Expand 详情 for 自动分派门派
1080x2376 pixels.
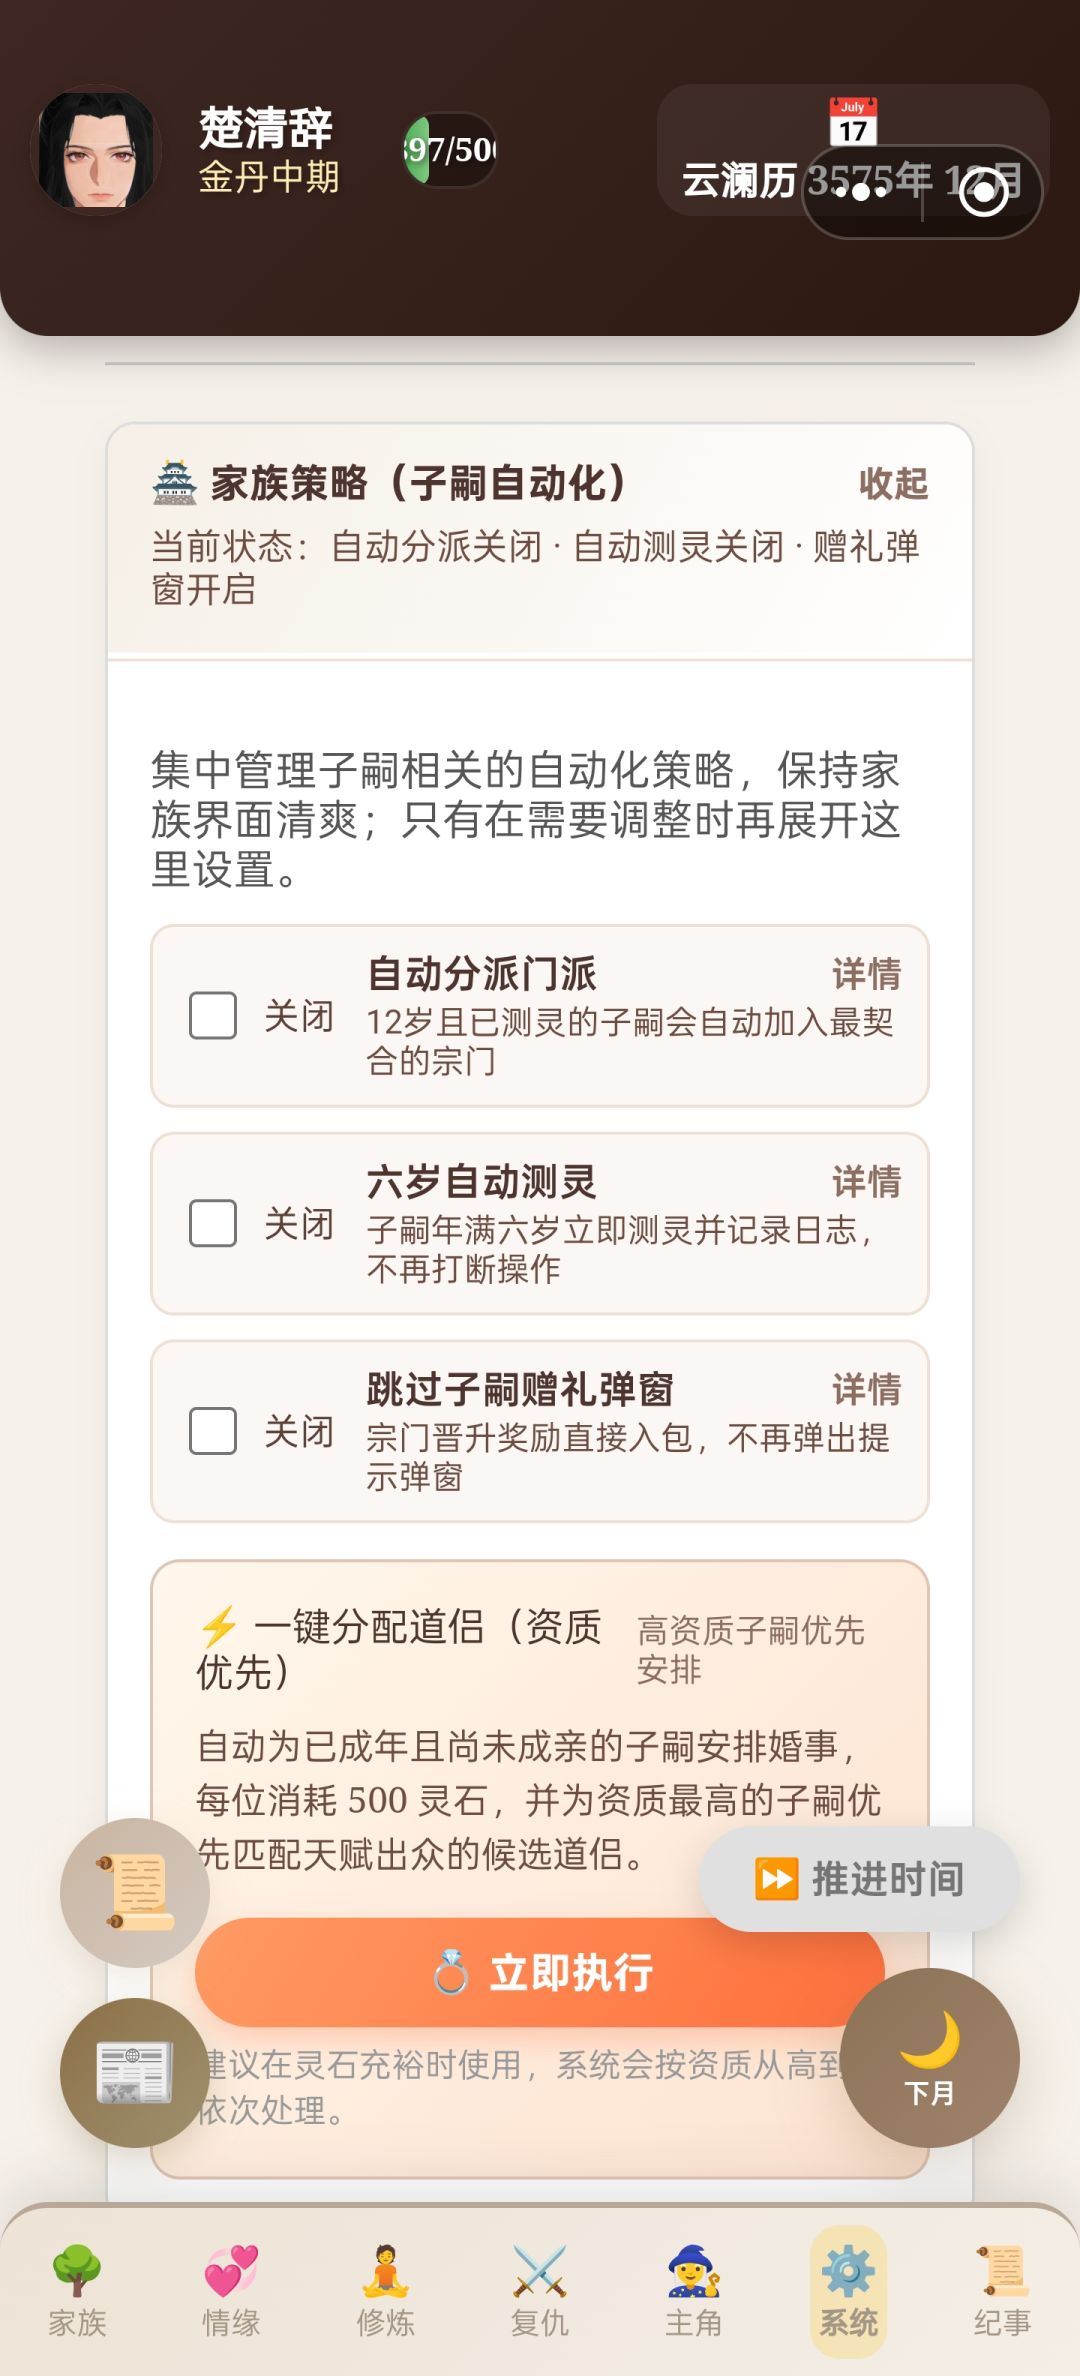pos(866,974)
